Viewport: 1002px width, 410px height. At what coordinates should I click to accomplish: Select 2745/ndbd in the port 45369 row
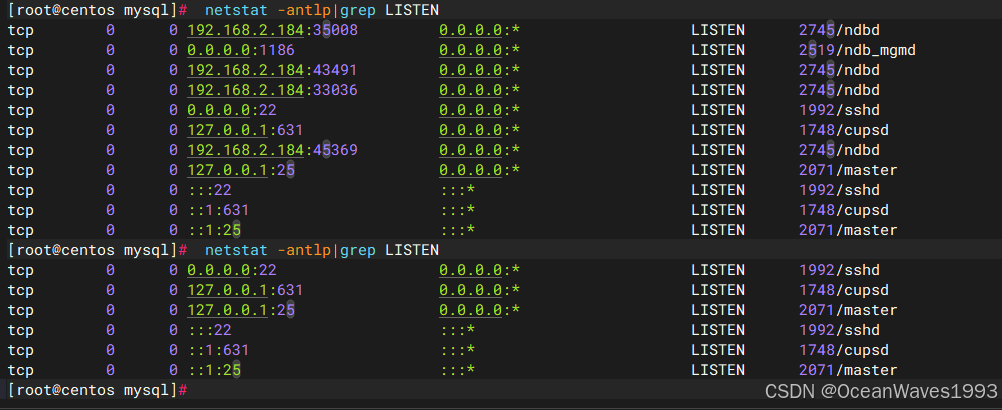(x=839, y=150)
